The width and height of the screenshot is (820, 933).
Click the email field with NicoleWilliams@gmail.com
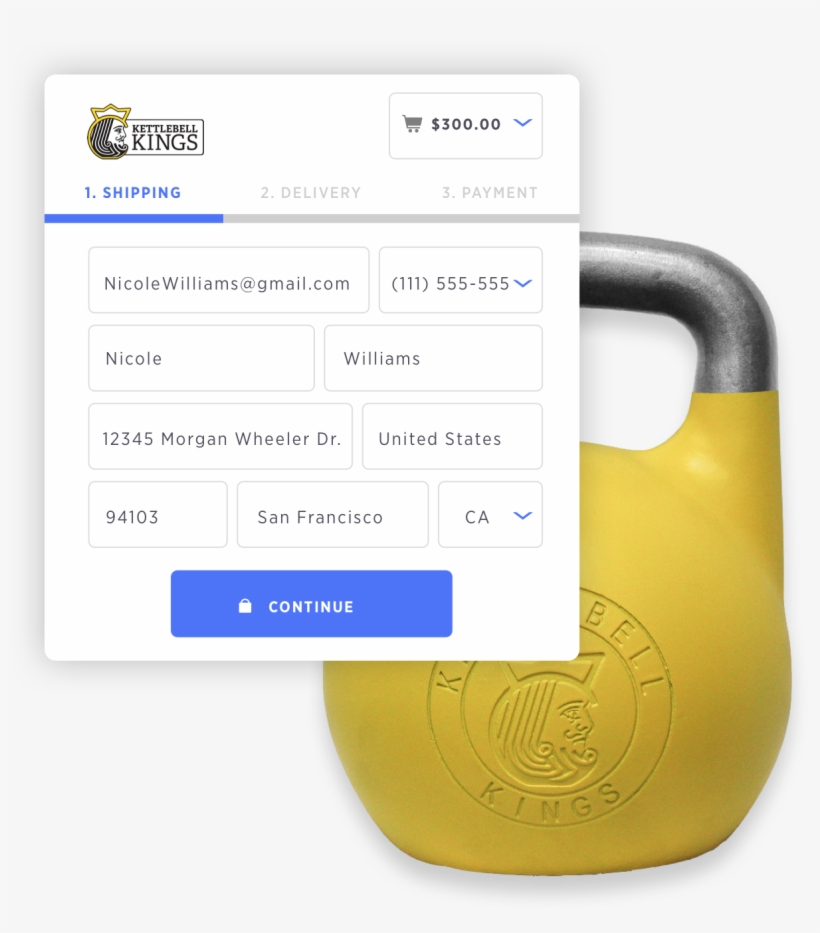pos(229,280)
